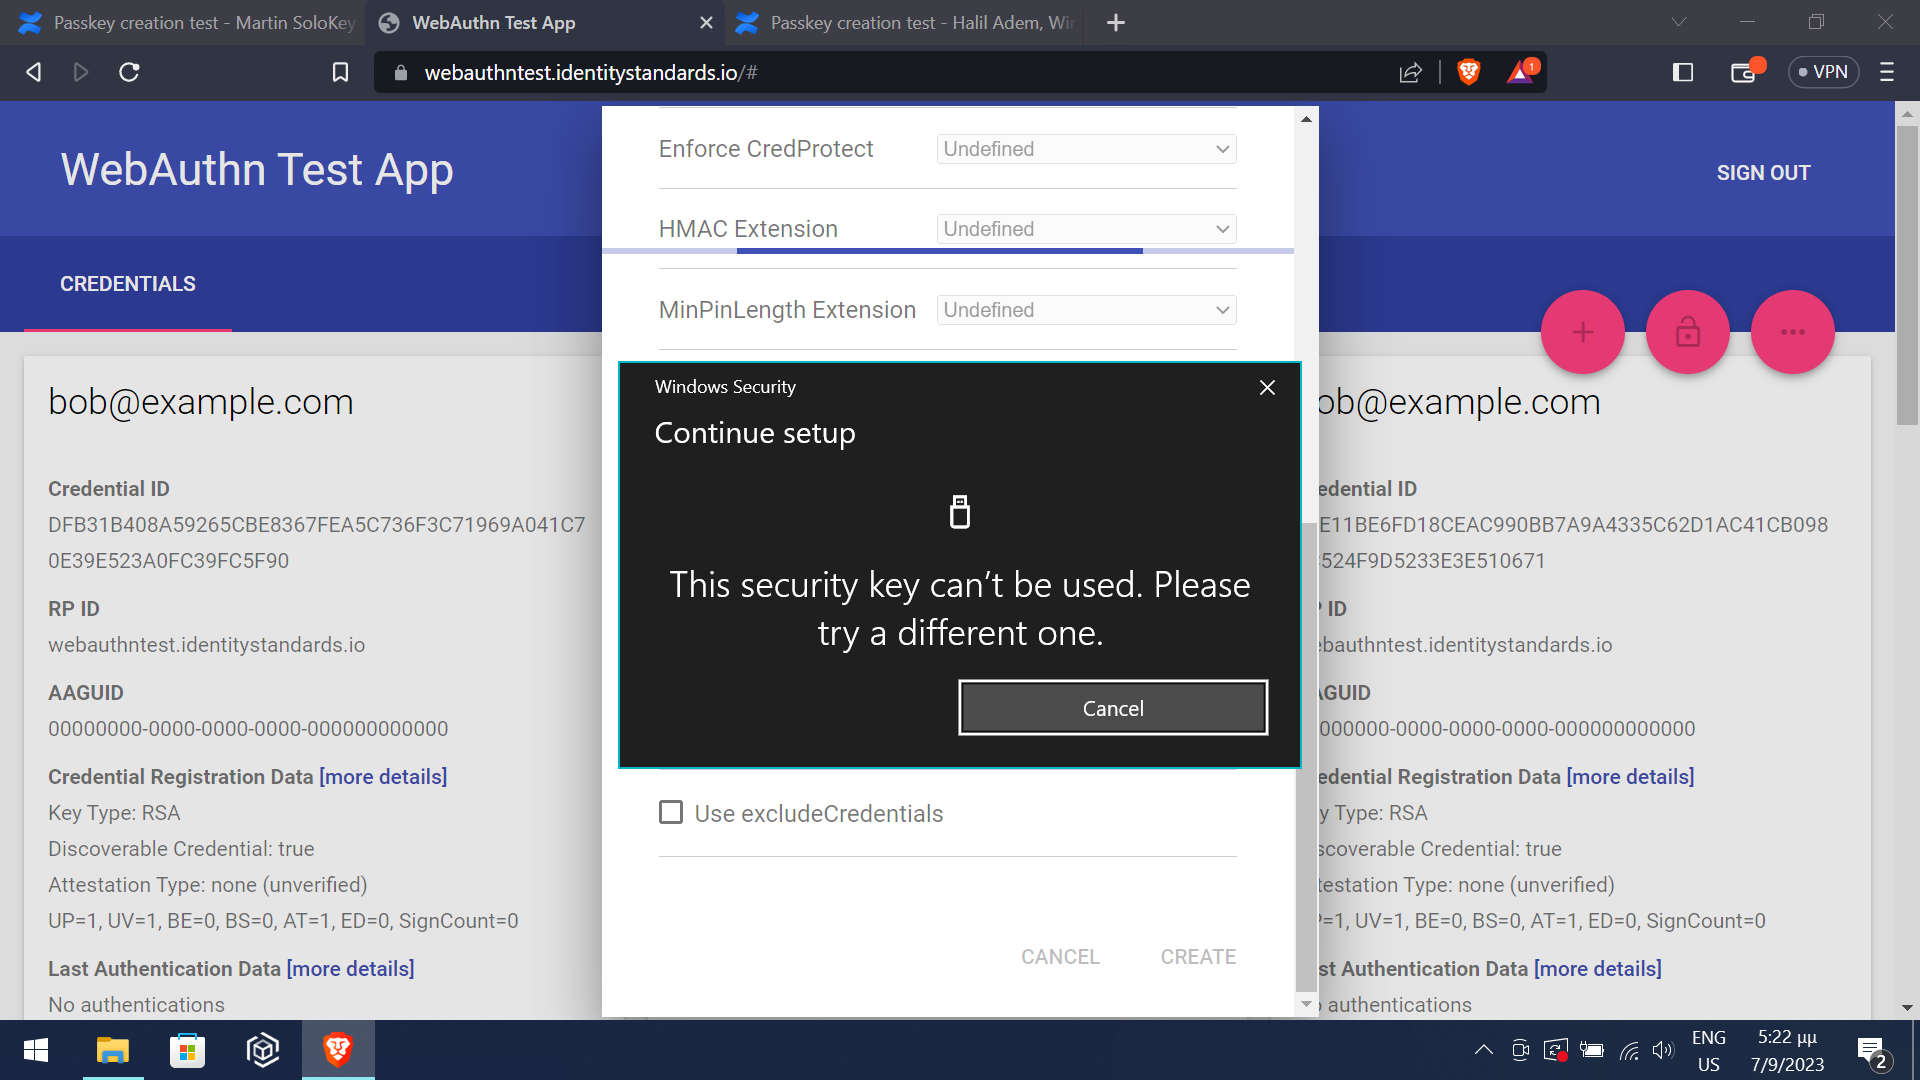Click the pink plus add credential button
The width and height of the screenshot is (1920, 1080).
1583,332
